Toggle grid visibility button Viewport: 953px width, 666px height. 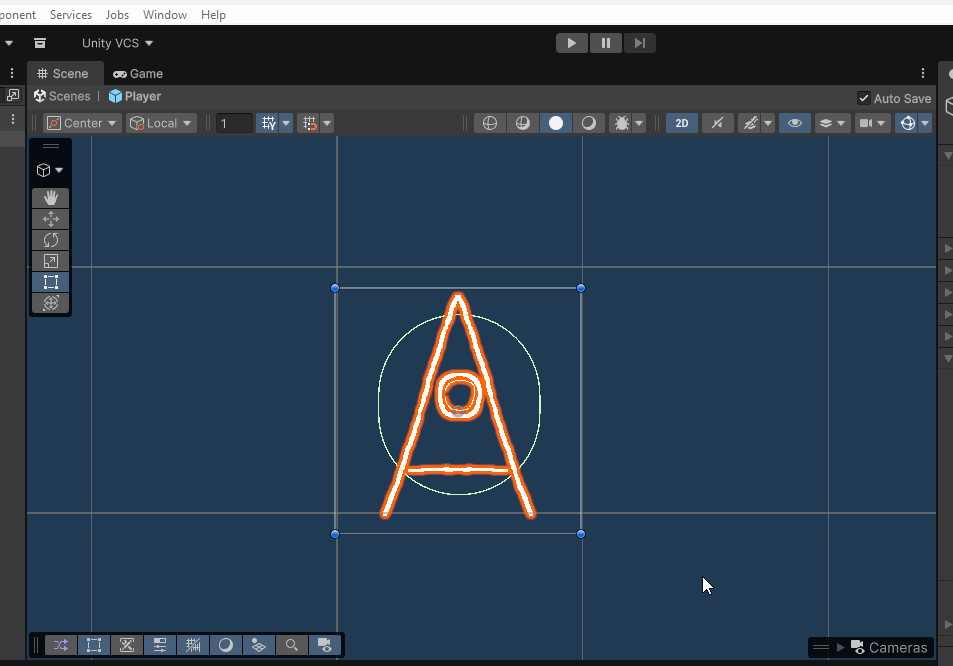click(268, 123)
